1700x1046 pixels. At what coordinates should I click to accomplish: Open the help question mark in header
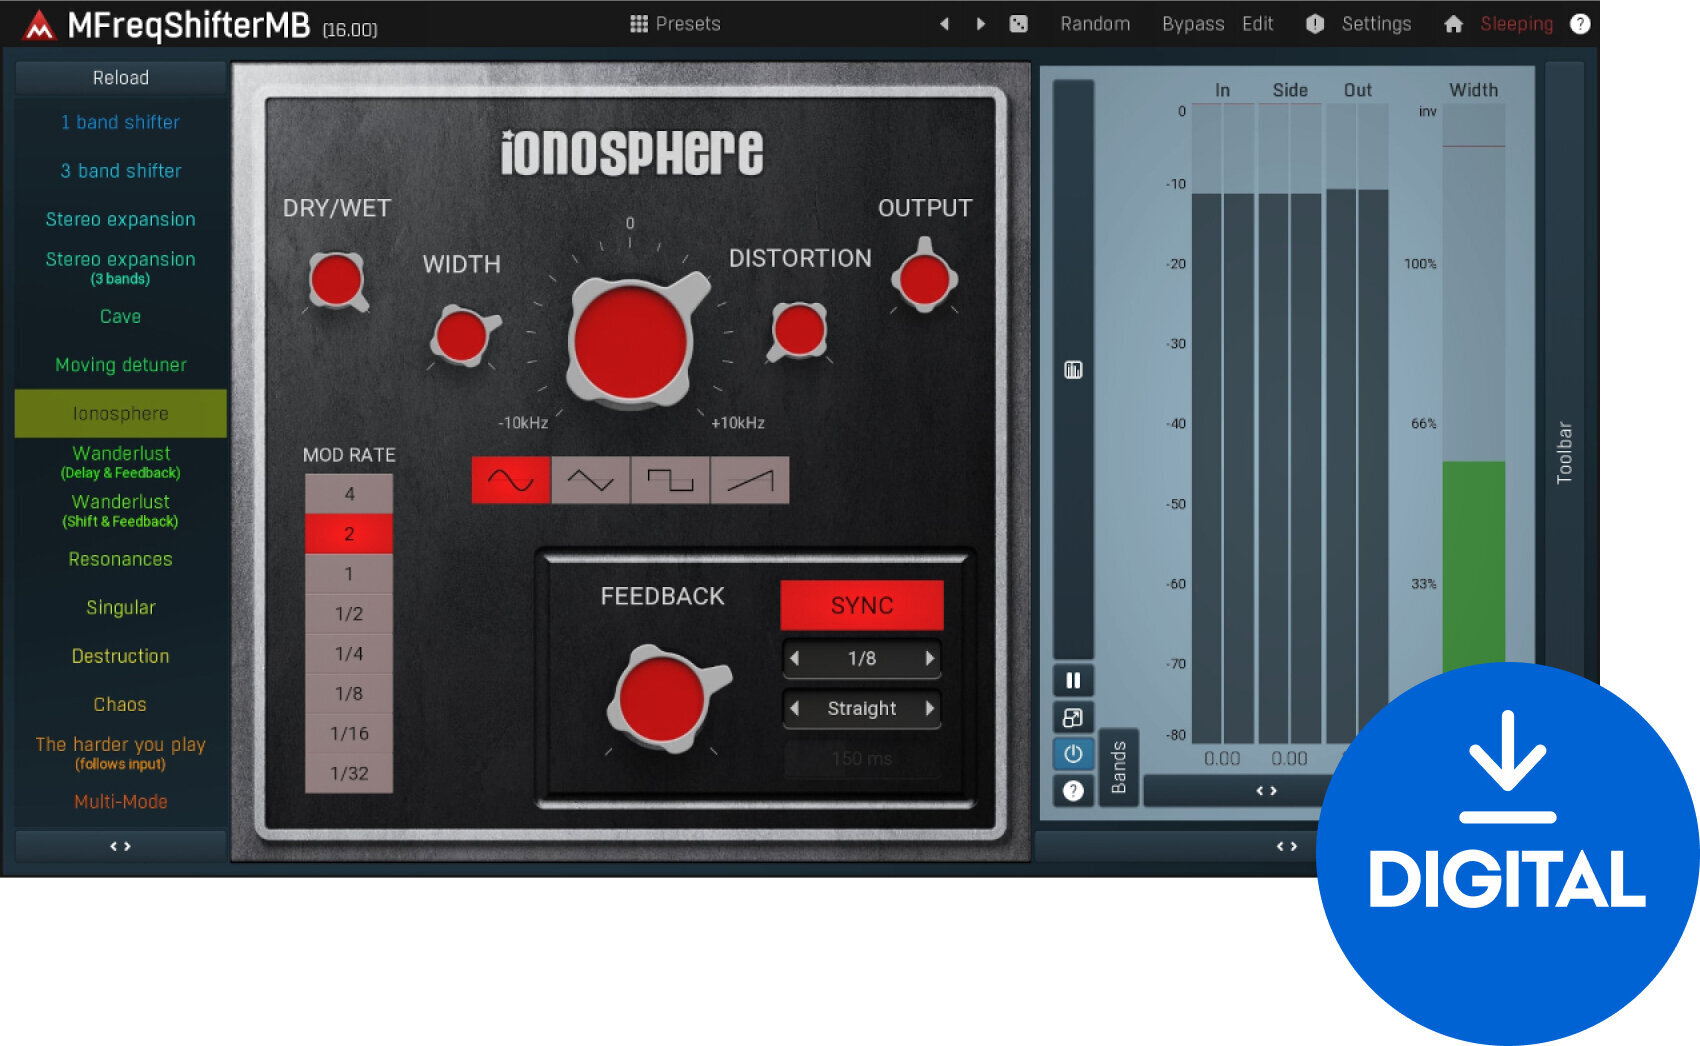(x=1580, y=24)
